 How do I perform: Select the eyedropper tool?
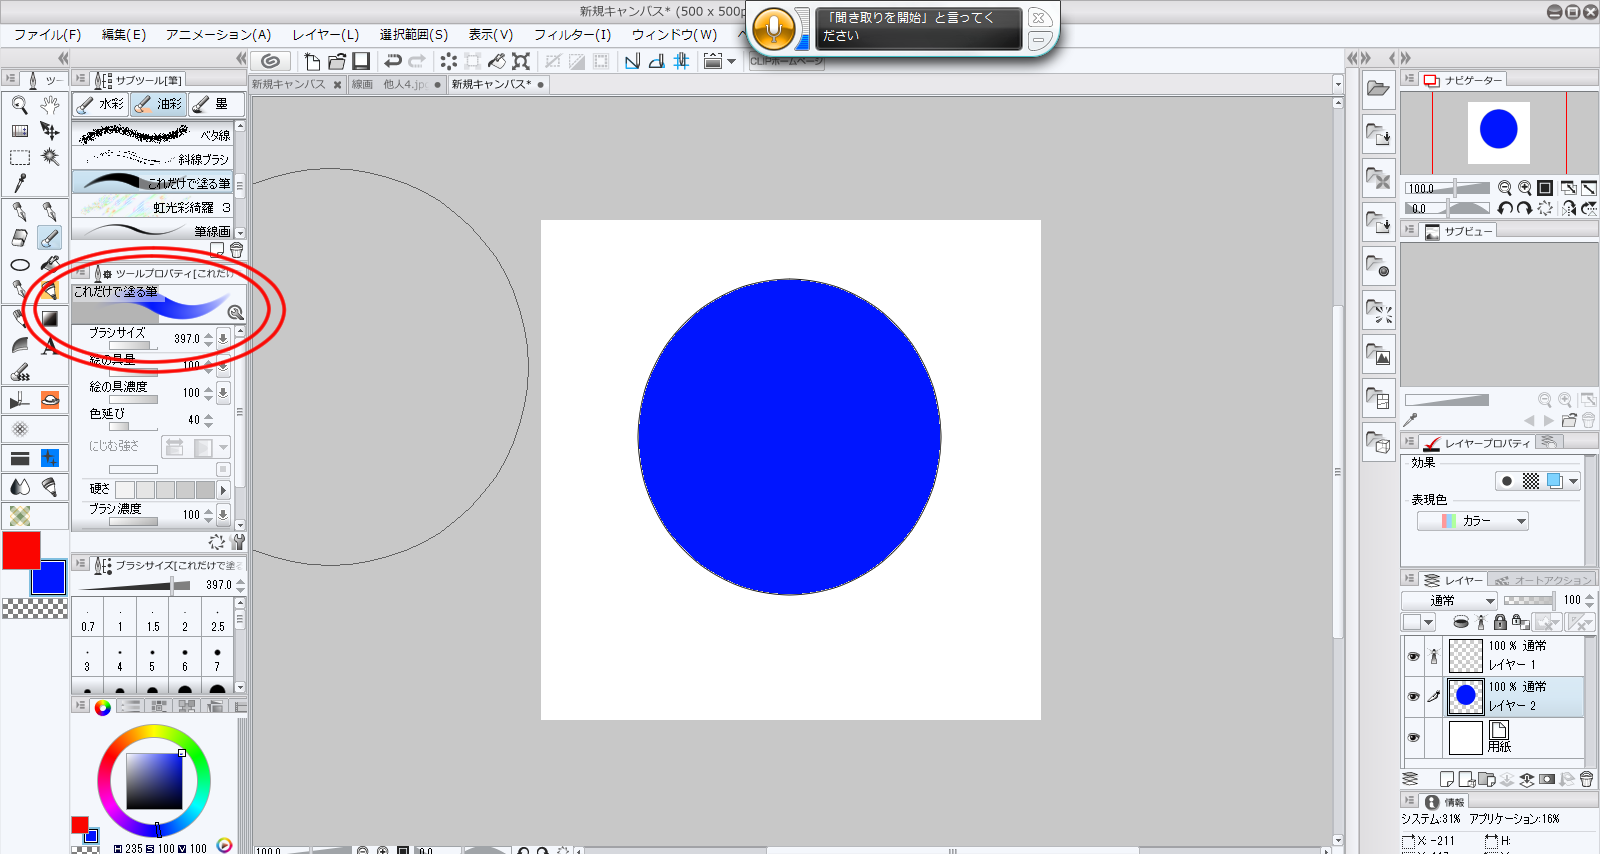(x=19, y=183)
